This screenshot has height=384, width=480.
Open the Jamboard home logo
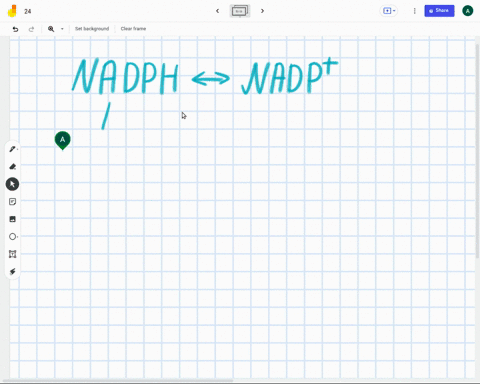click(12, 11)
